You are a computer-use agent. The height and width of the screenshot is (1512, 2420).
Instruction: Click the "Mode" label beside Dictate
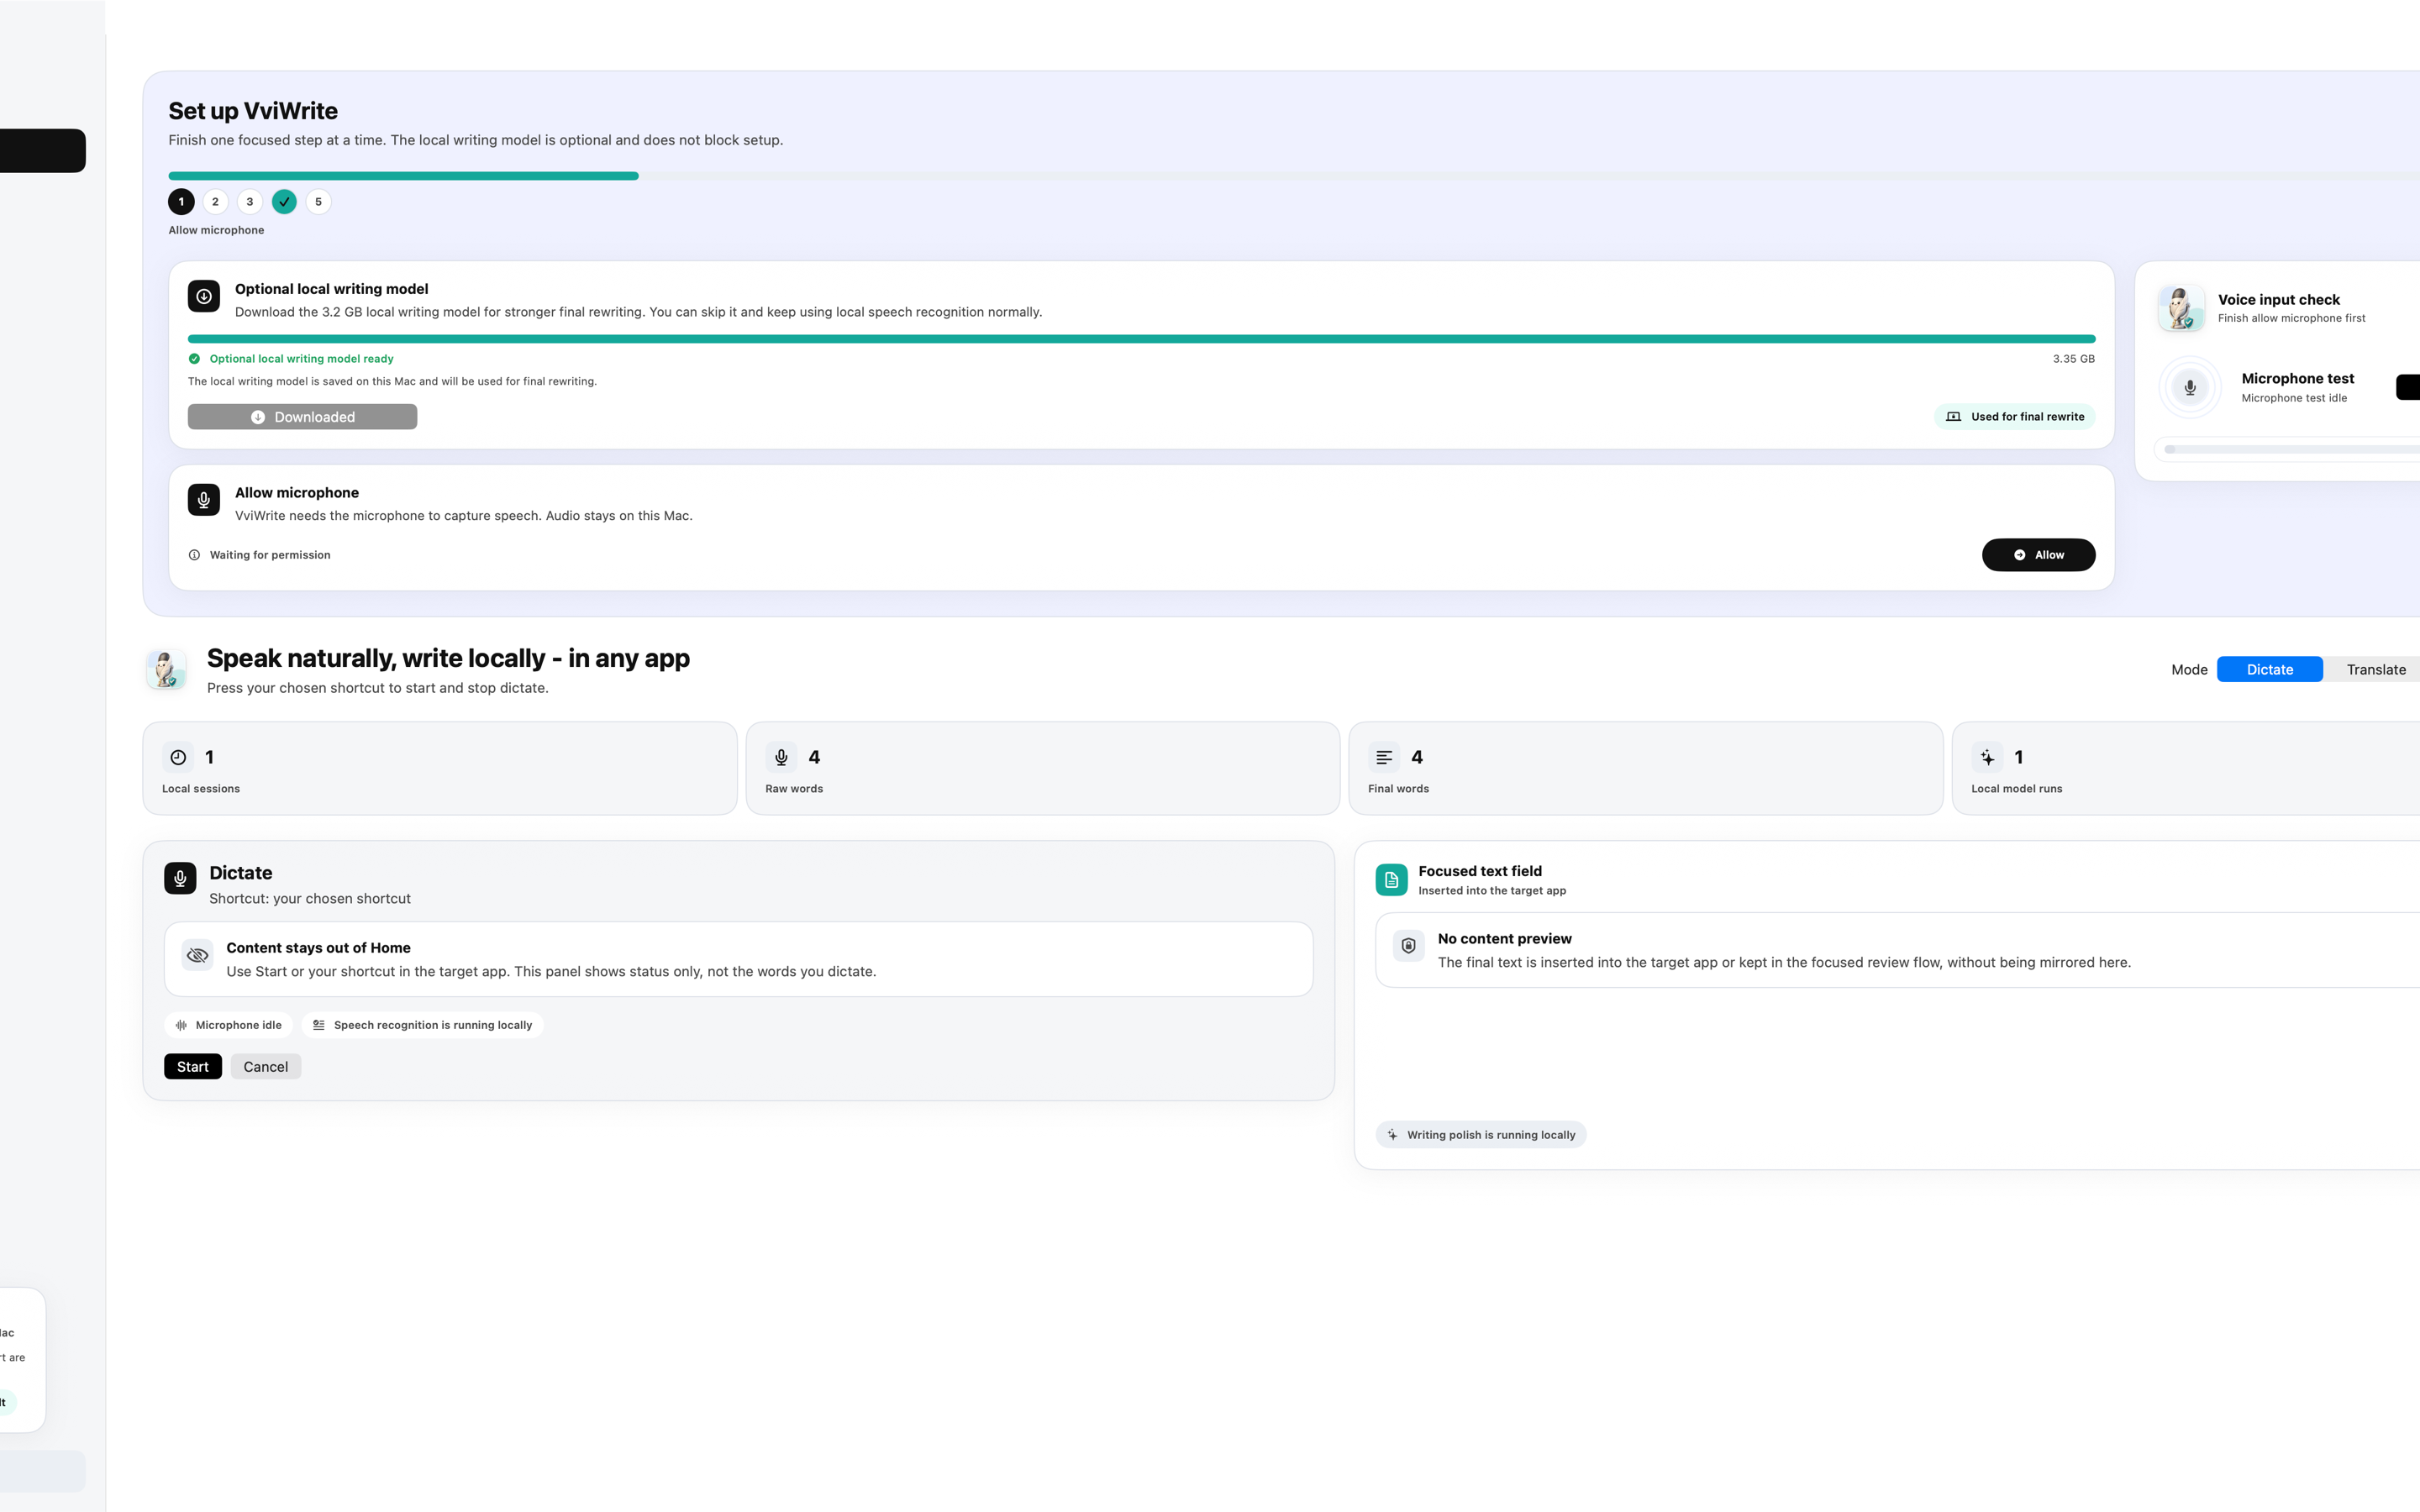[x=2189, y=670]
